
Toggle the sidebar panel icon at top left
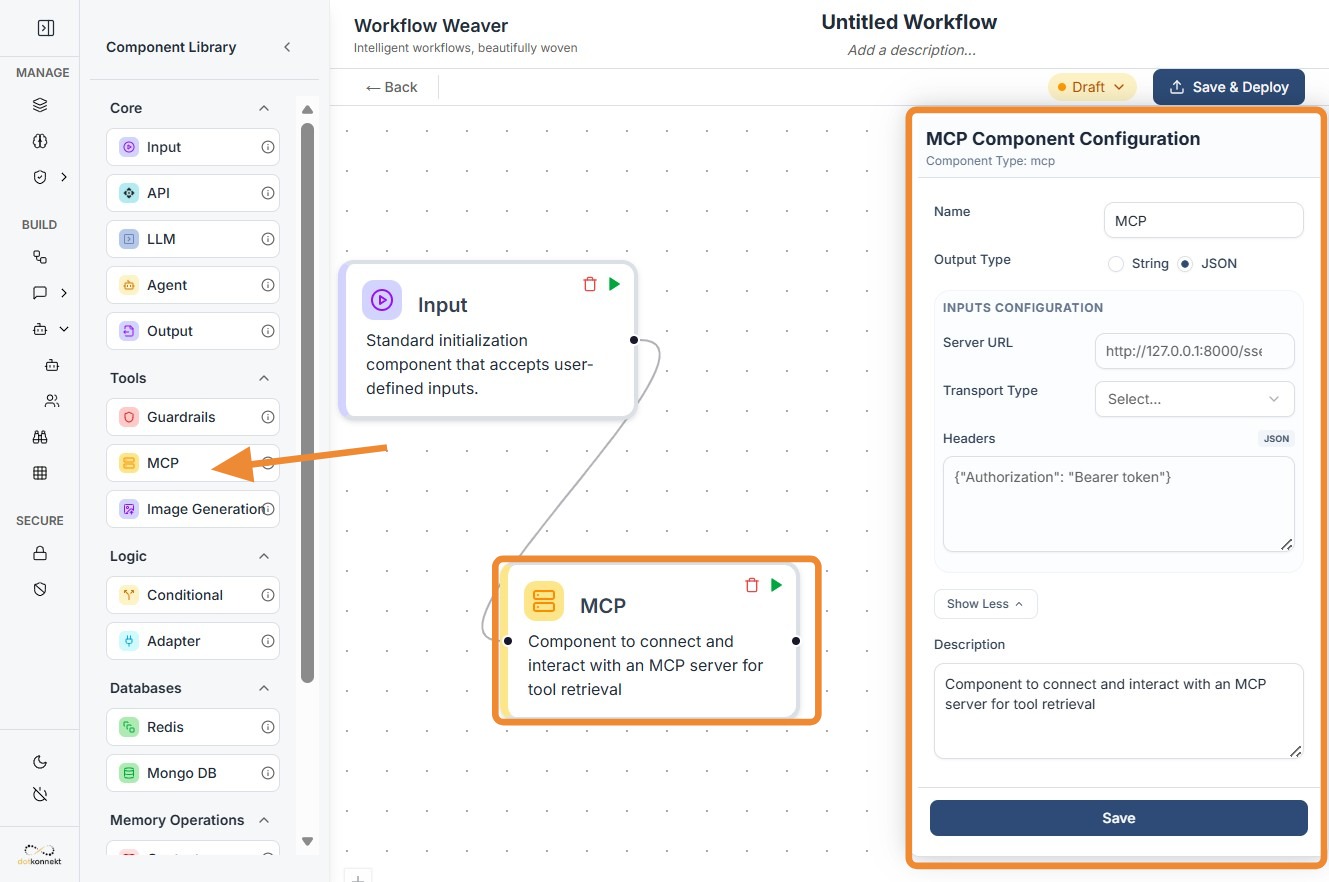pos(46,28)
